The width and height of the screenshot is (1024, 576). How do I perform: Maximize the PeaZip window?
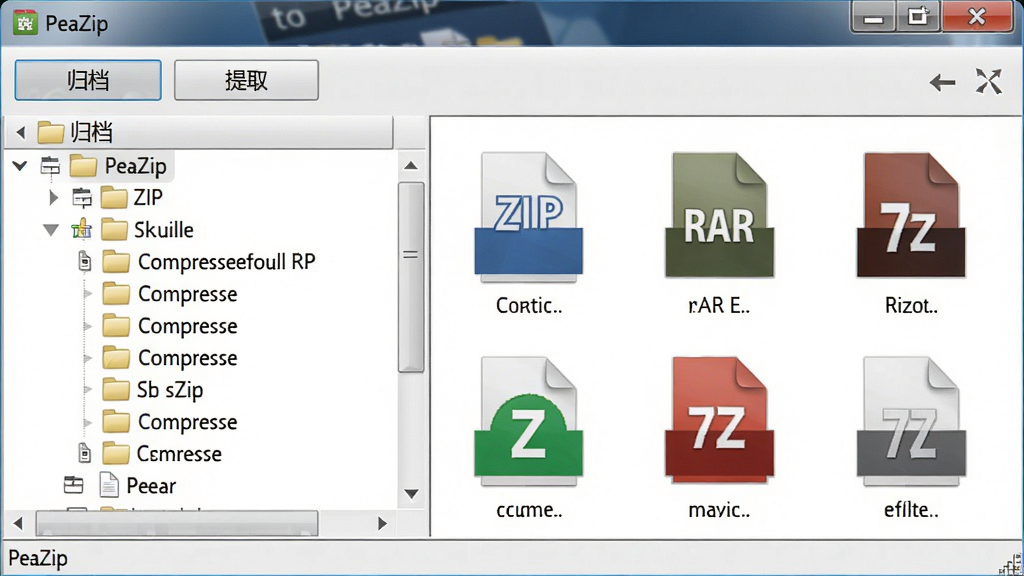pyautogui.click(x=918, y=18)
